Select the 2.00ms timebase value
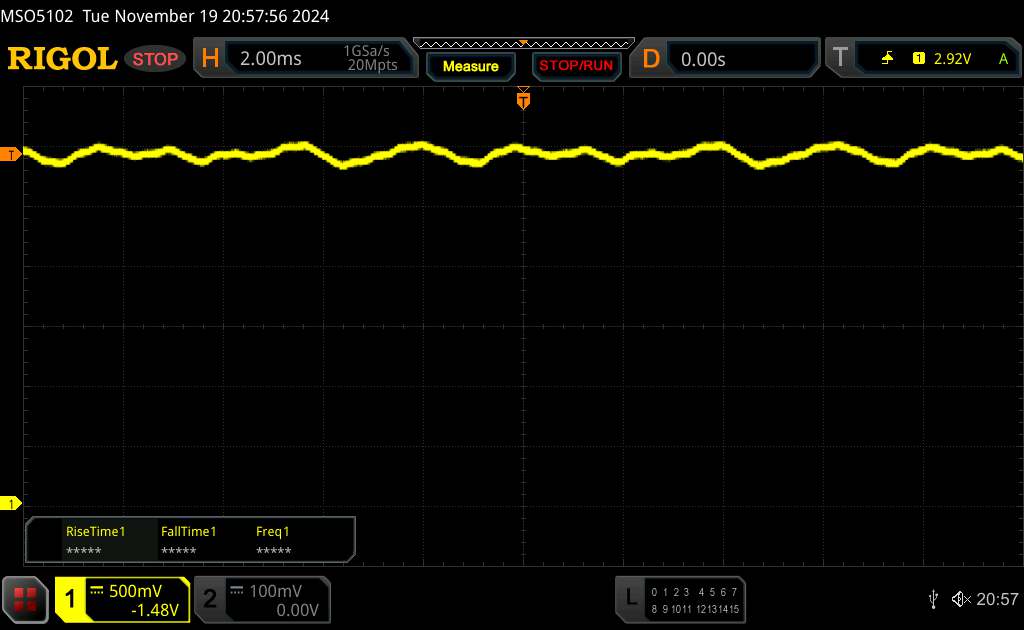1024x630 pixels. coord(270,59)
